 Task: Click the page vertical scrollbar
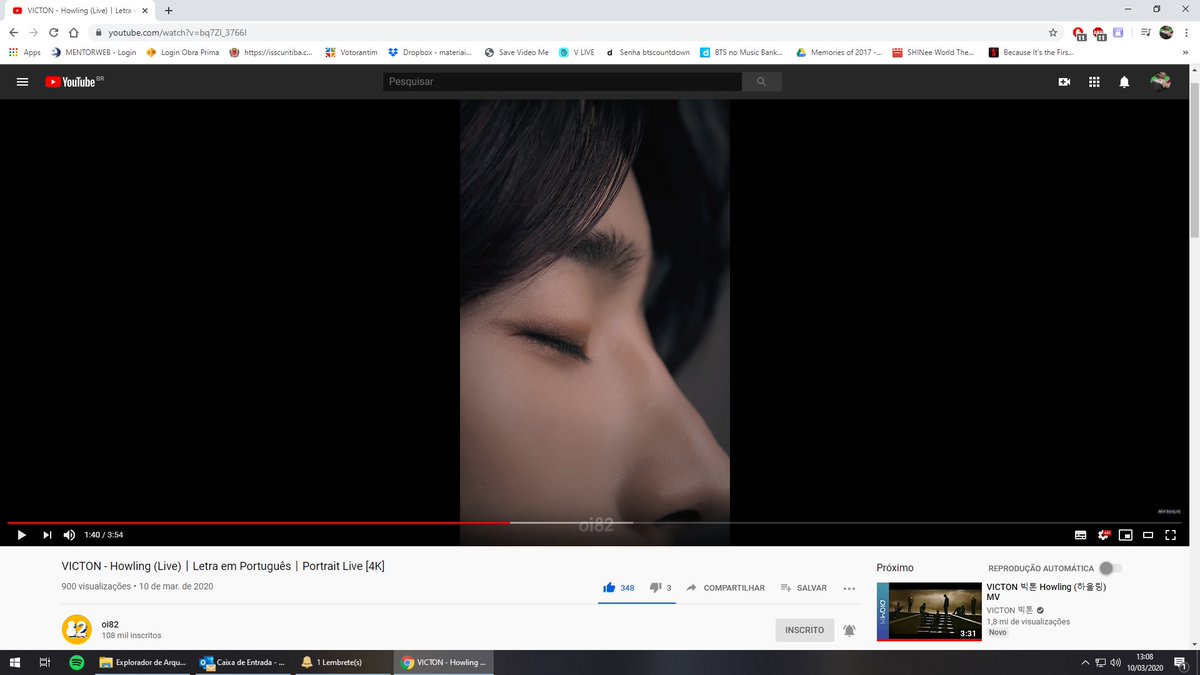click(x=1195, y=160)
